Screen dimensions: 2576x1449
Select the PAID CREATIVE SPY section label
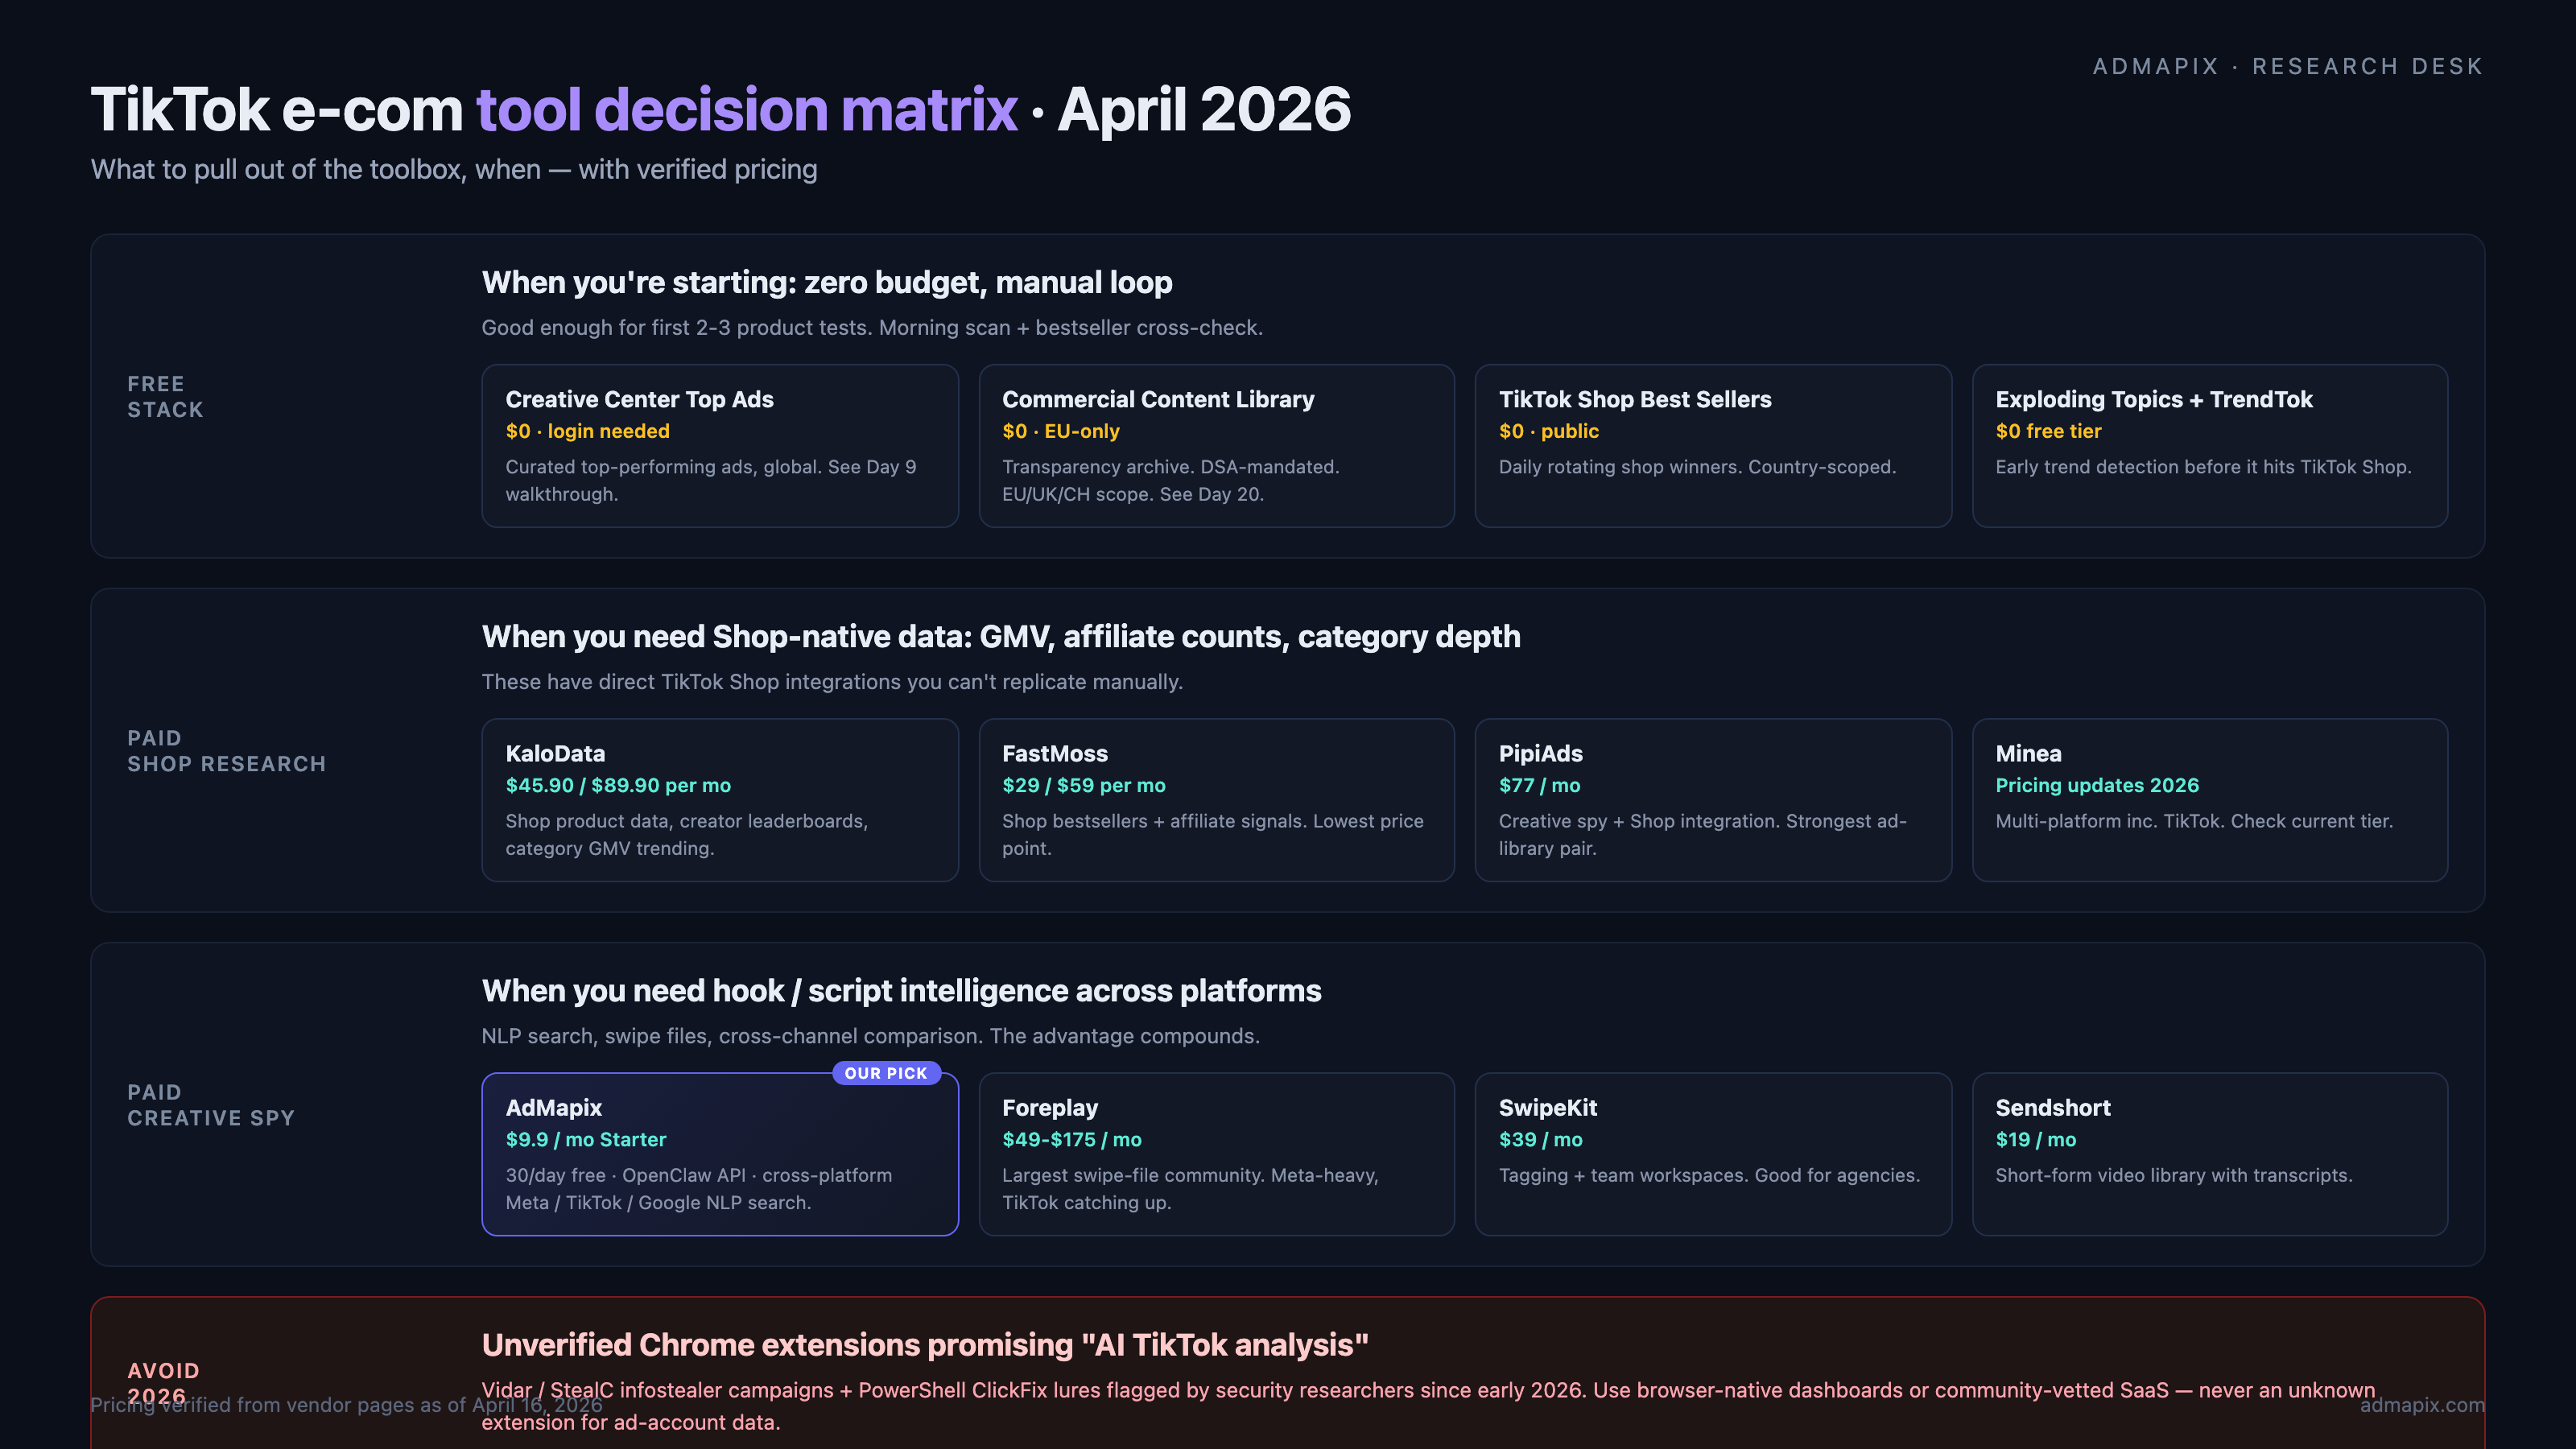coord(211,1105)
